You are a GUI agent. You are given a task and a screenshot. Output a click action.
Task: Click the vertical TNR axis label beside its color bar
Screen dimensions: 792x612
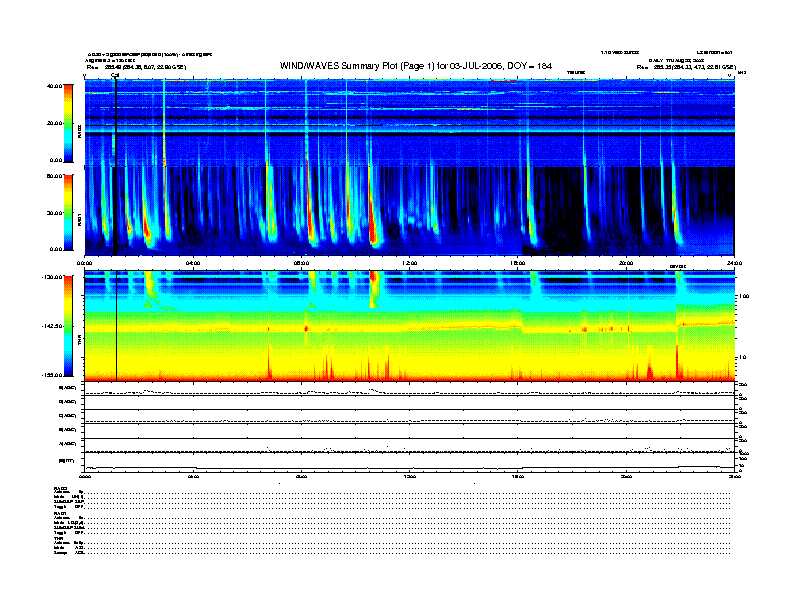click(x=79, y=341)
